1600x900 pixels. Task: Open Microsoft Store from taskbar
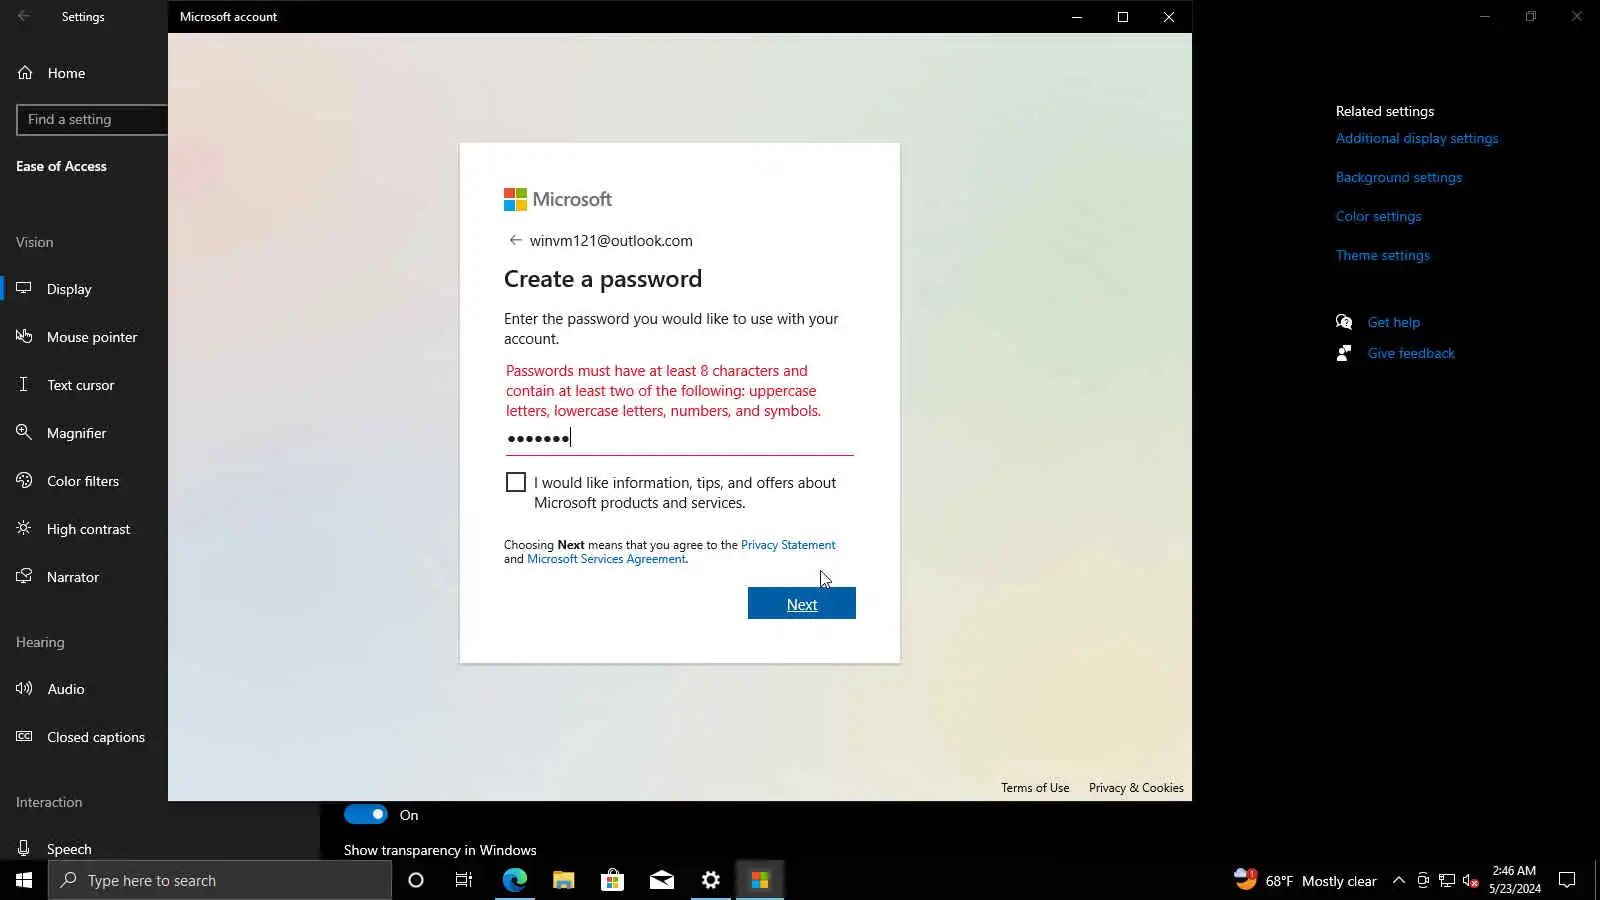point(612,880)
